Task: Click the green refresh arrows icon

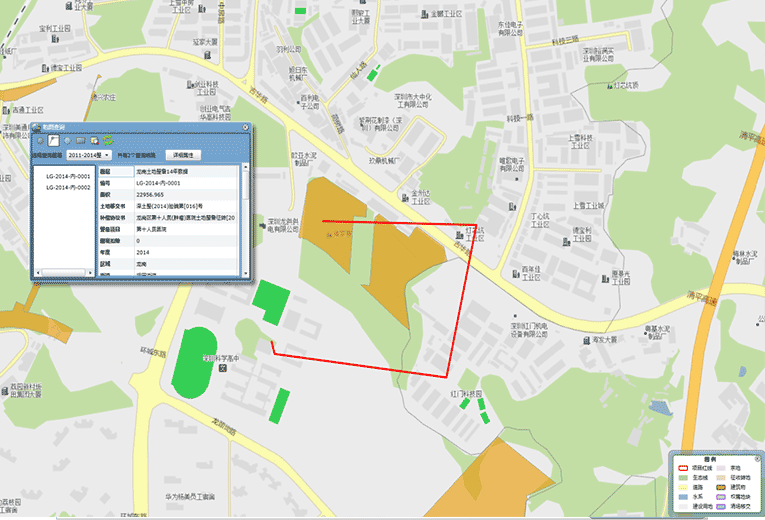Action: pos(107,141)
